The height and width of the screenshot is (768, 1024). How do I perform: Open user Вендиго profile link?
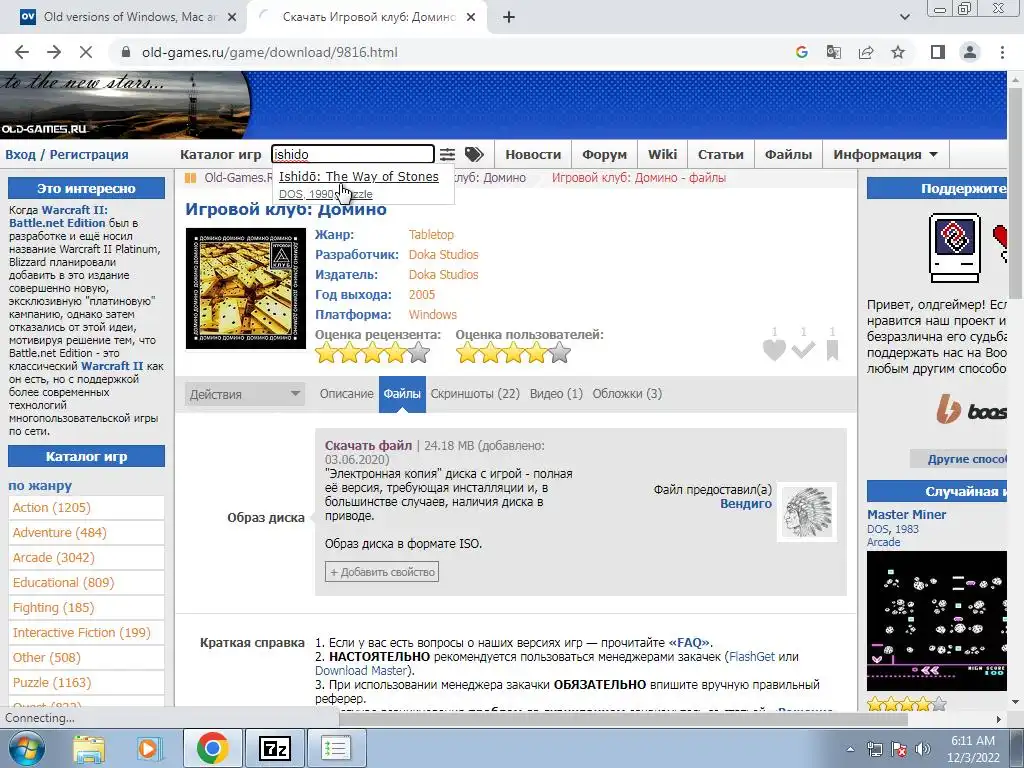click(746, 504)
